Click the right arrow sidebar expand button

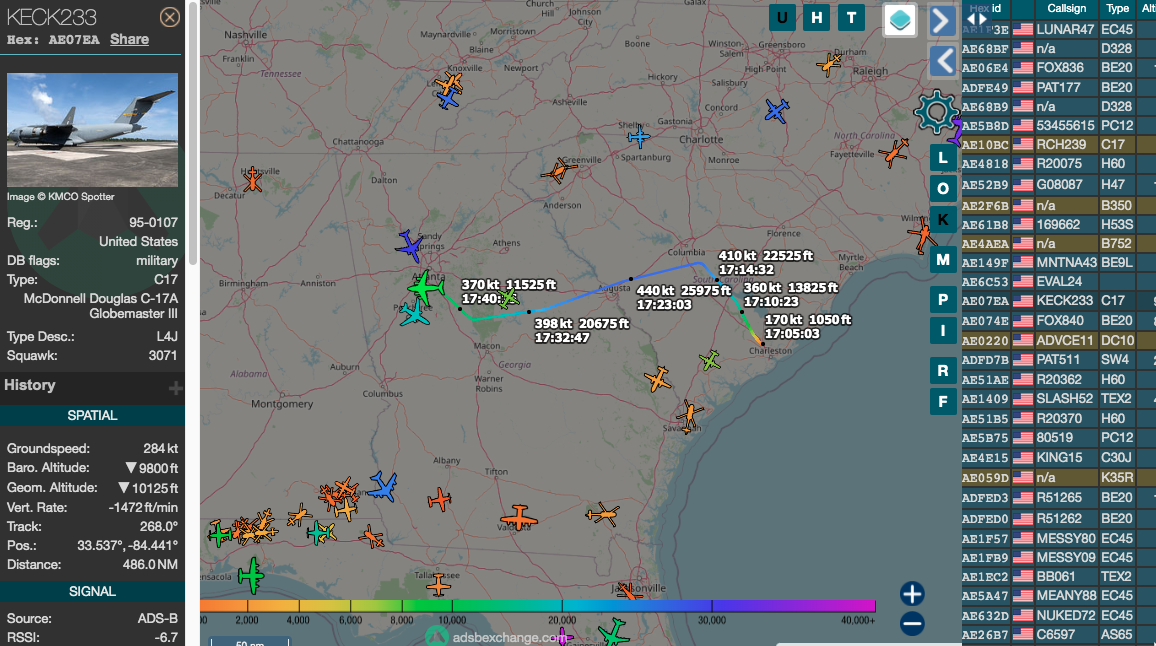tap(941, 21)
